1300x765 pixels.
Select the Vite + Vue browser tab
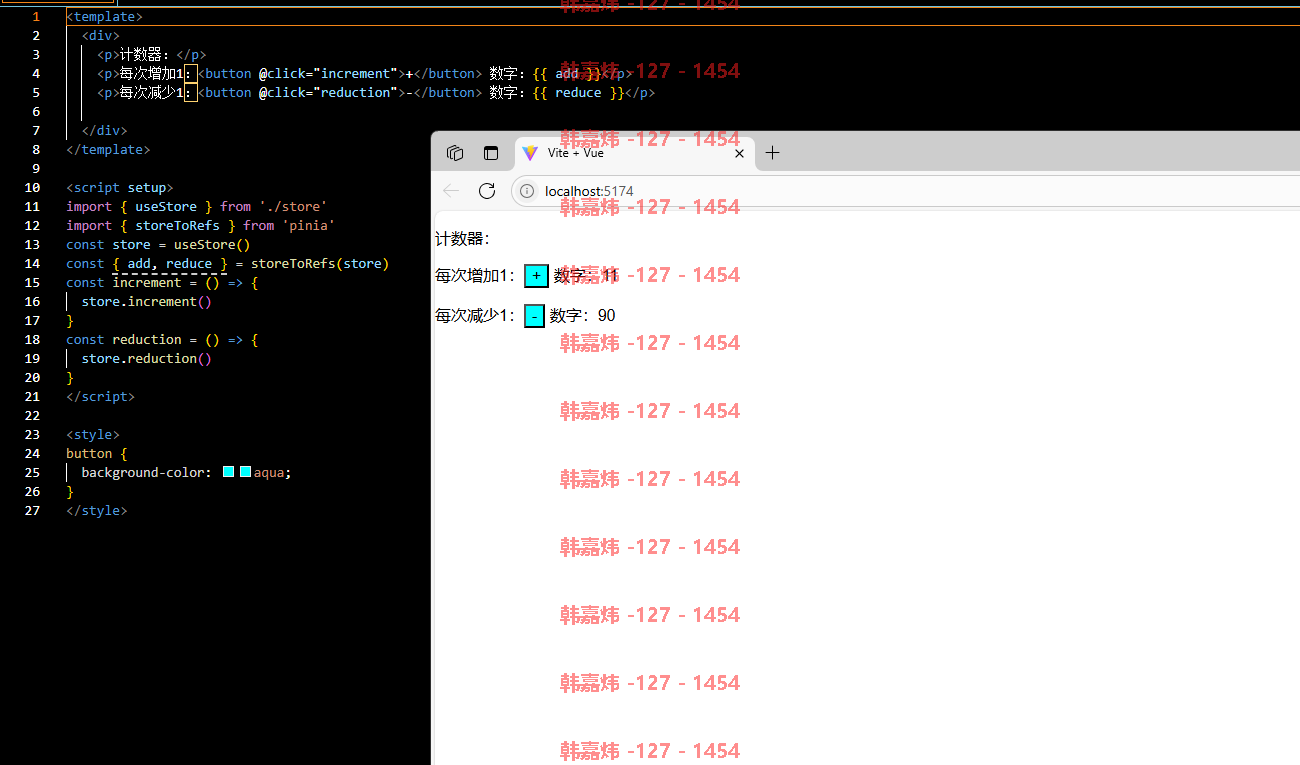(635, 153)
